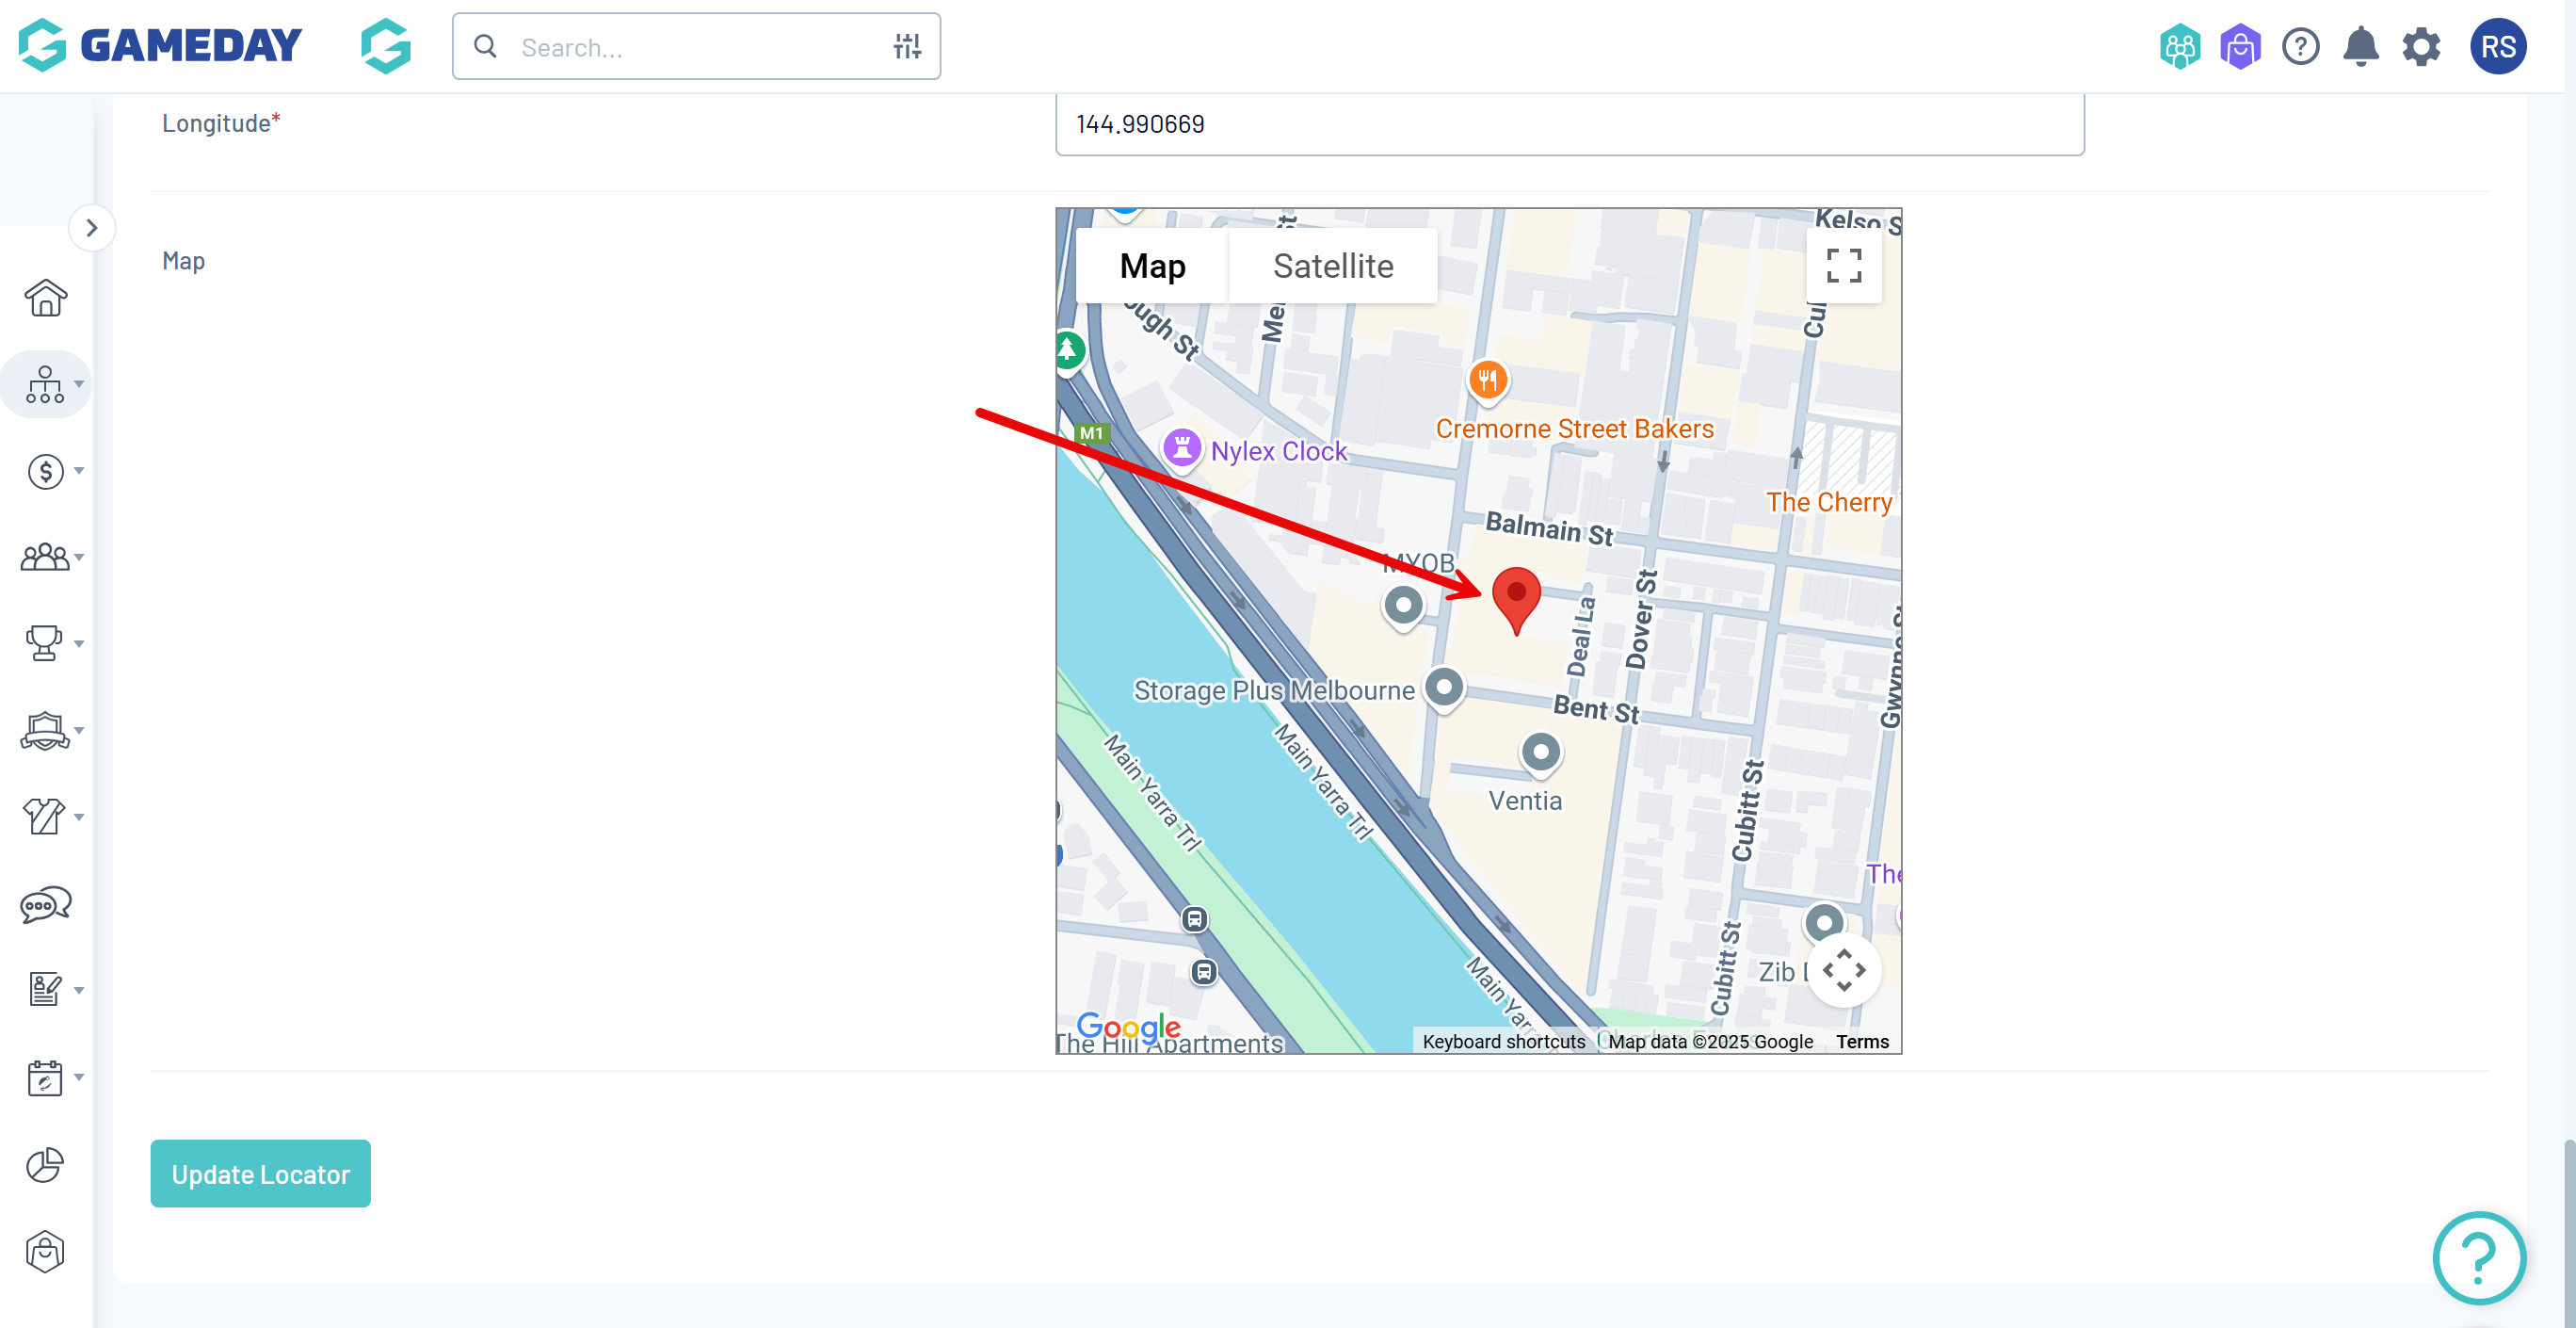
Task: Click the red location pin marker
Action: pyautogui.click(x=1516, y=597)
